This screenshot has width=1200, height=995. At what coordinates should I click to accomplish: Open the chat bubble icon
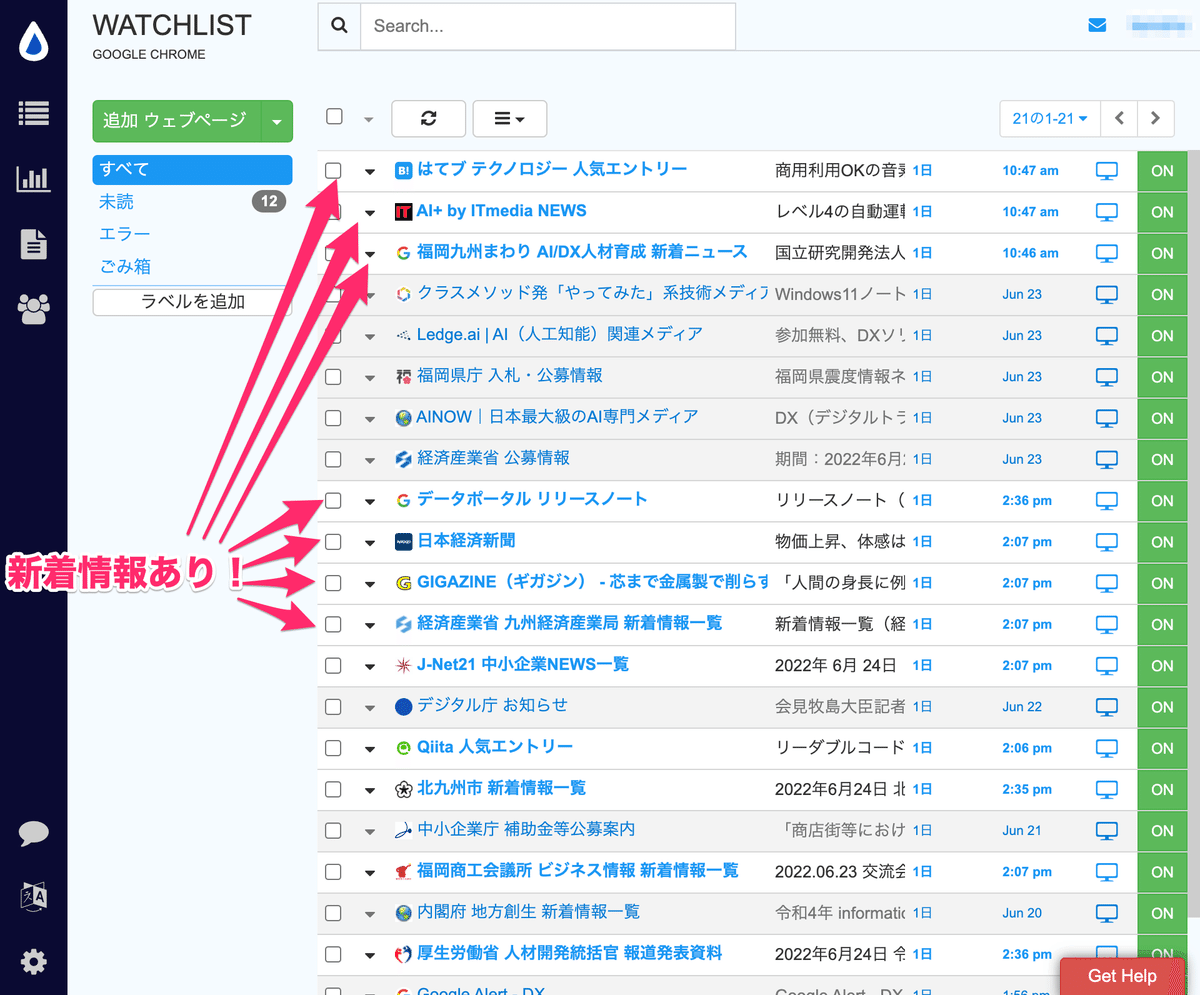coord(33,833)
